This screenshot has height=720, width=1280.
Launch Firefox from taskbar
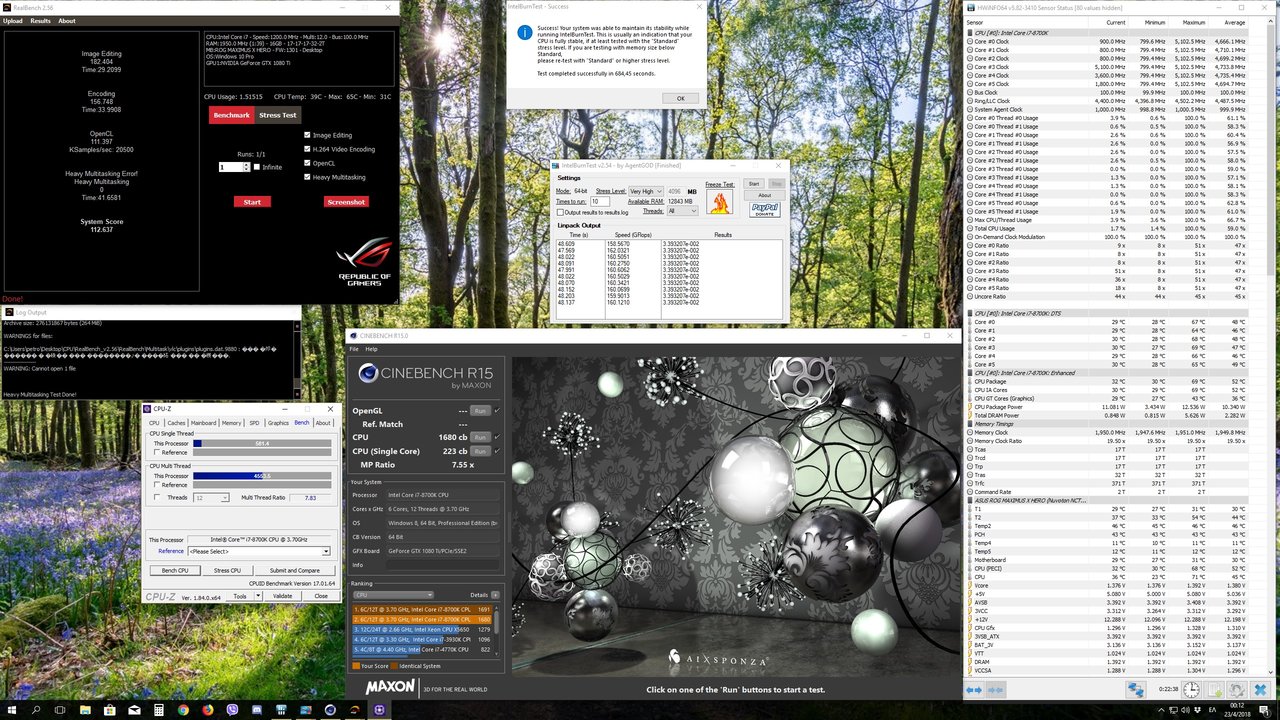208,710
